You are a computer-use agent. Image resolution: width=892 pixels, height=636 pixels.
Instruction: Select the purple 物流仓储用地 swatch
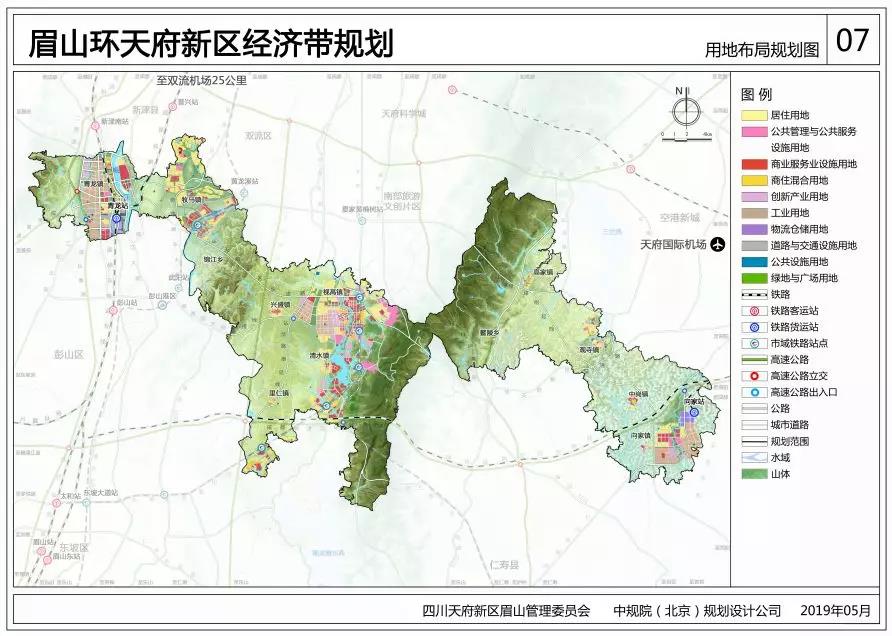pyautogui.click(x=753, y=229)
